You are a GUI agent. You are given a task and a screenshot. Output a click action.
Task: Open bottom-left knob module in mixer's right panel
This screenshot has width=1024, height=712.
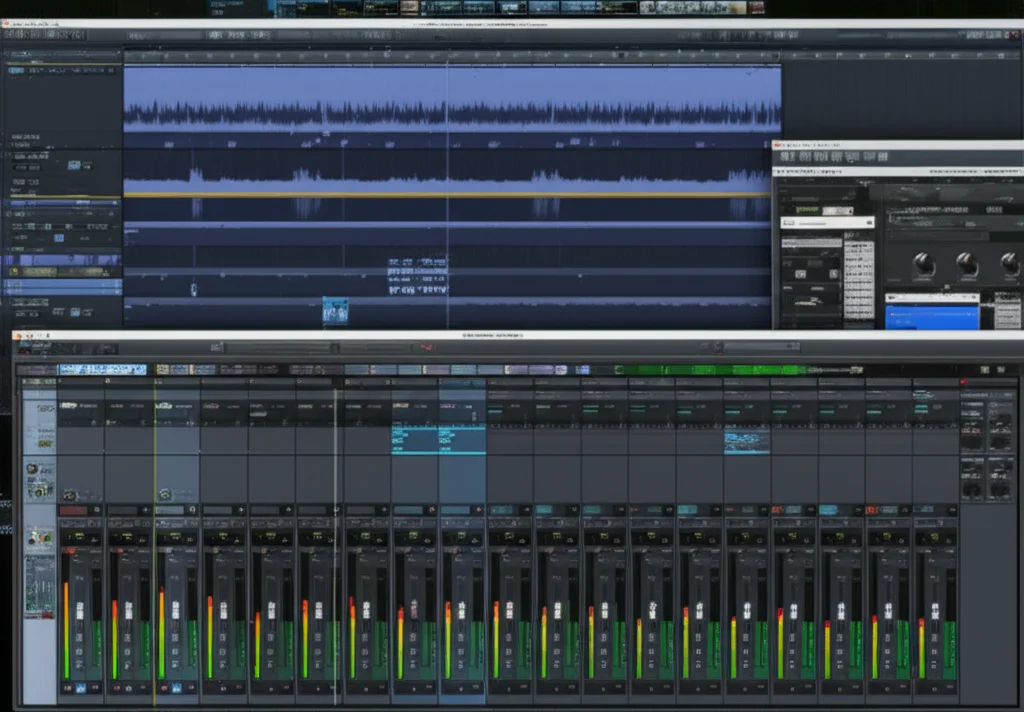coord(972,479)
